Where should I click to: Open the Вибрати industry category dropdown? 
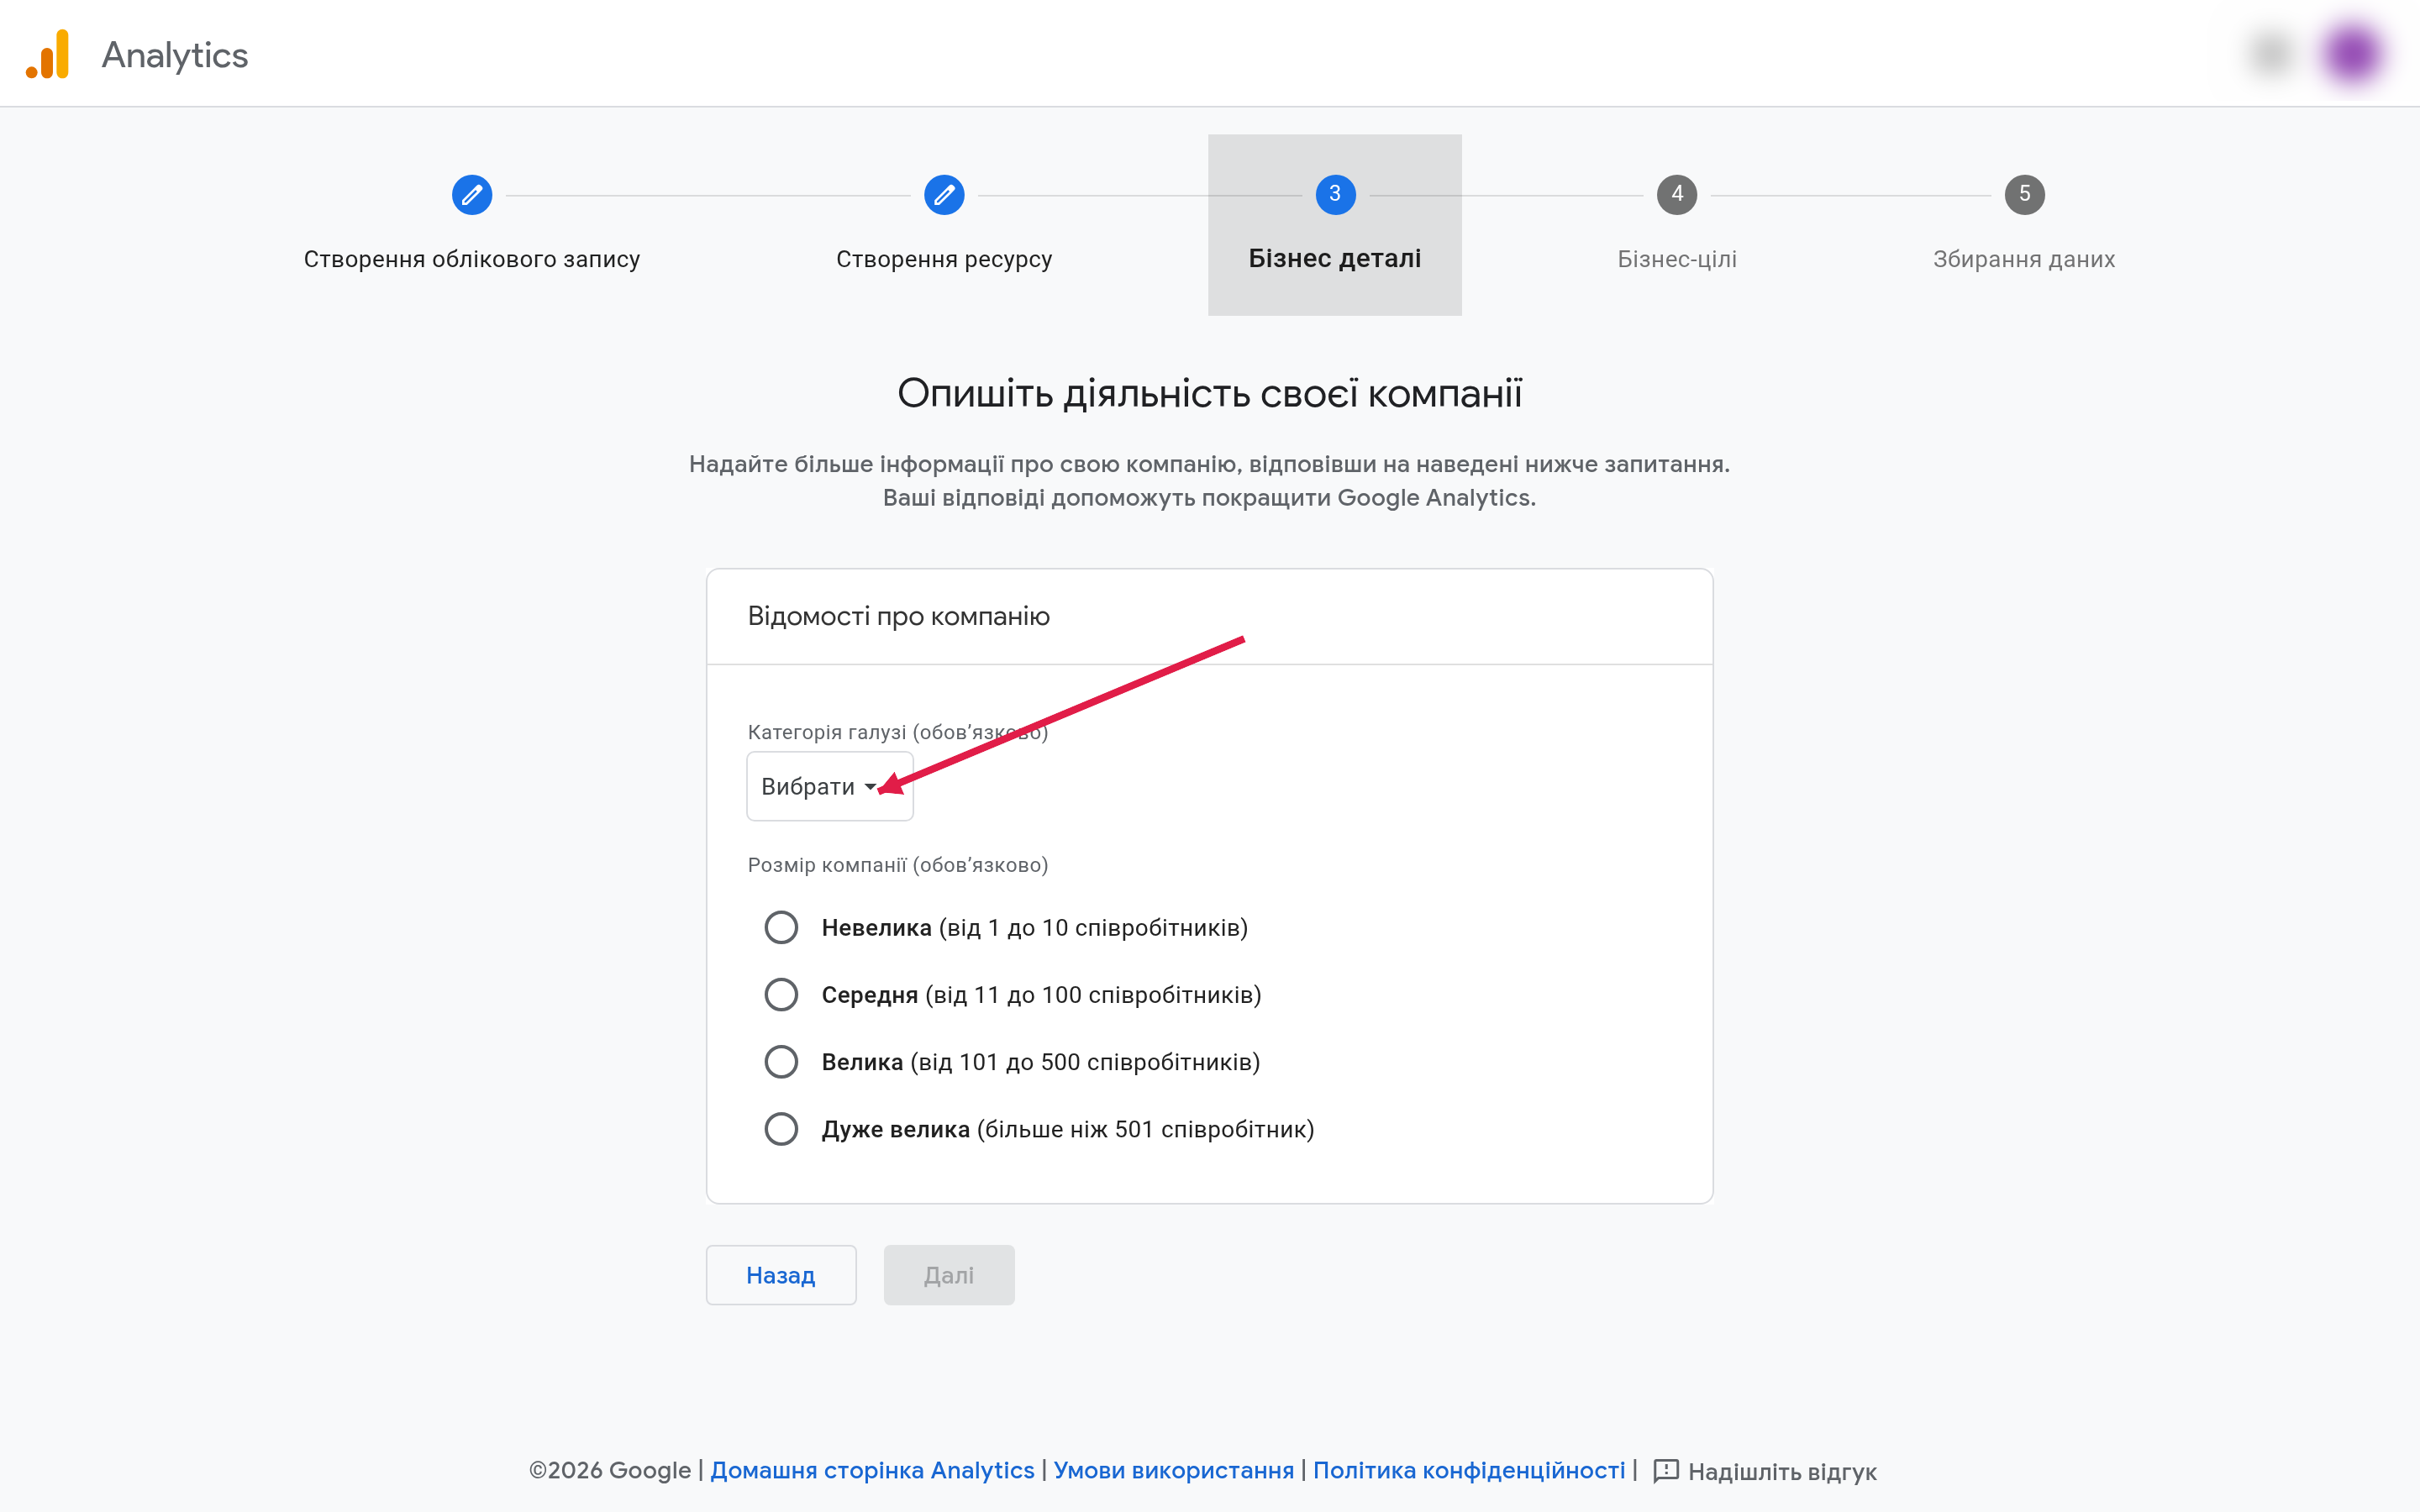830,786
